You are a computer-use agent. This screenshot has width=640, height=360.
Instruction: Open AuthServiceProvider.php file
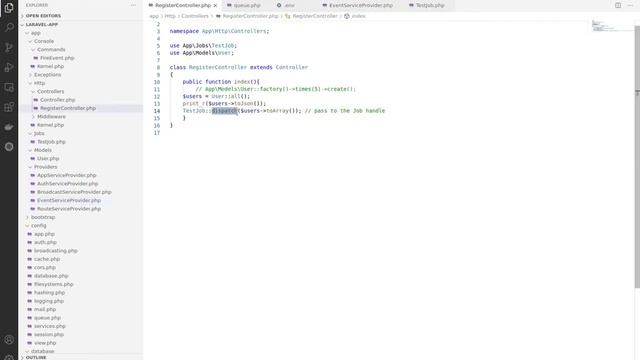67,184
